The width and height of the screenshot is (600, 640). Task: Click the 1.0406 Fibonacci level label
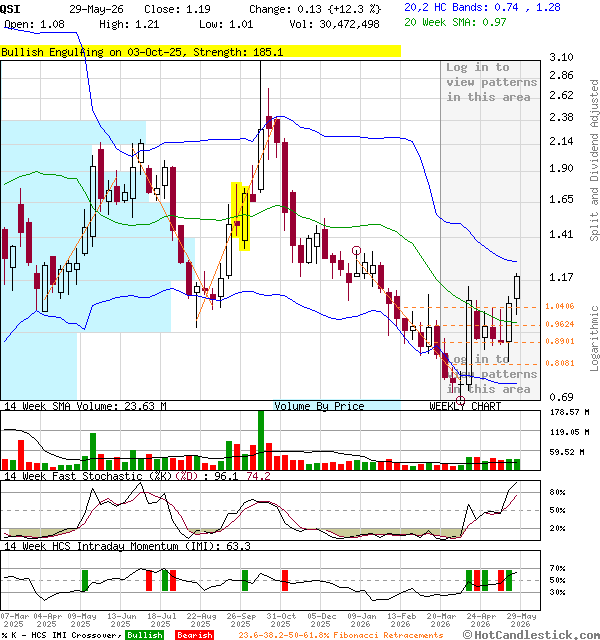tap(560, 306)
